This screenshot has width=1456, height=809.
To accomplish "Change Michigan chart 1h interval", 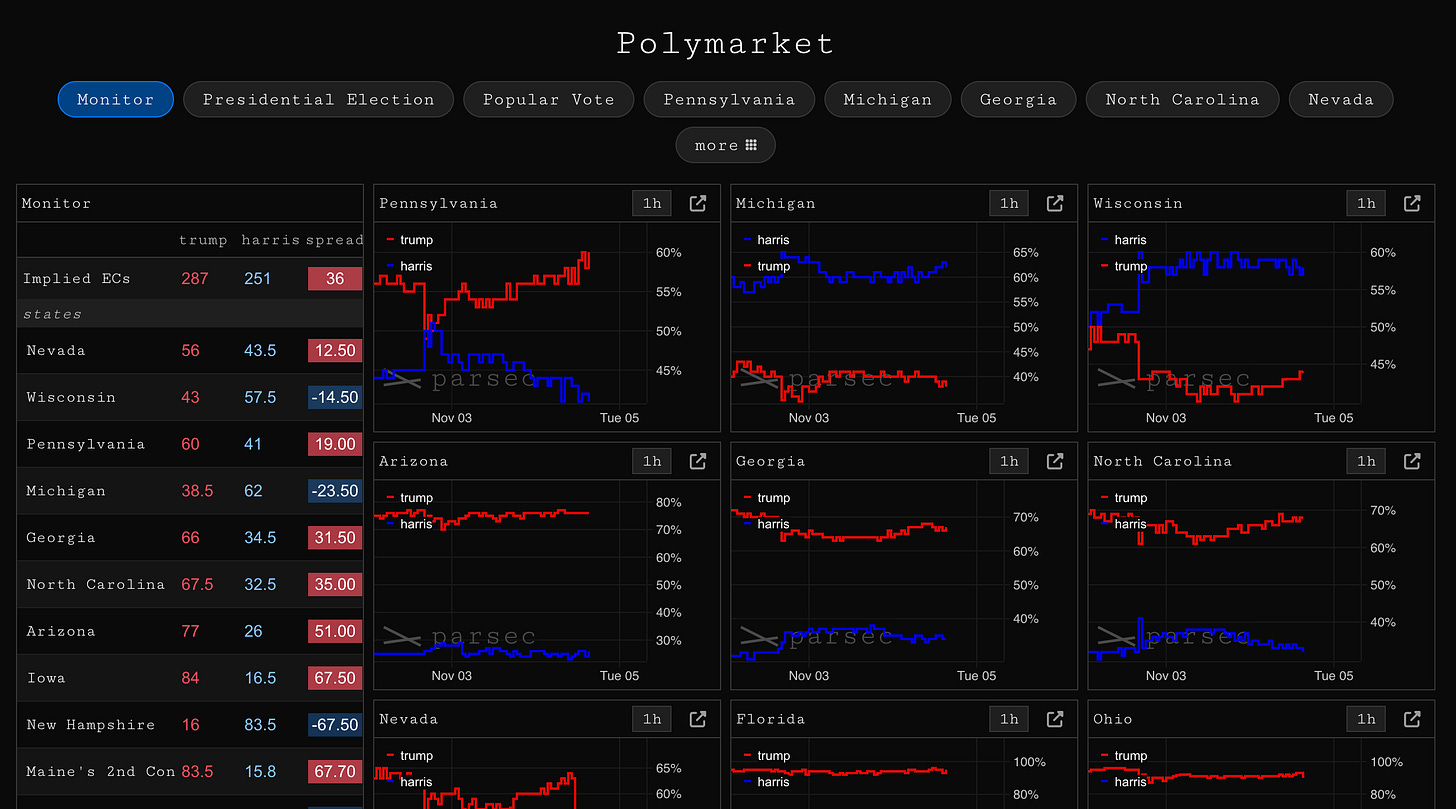I will click(1009, 203).
